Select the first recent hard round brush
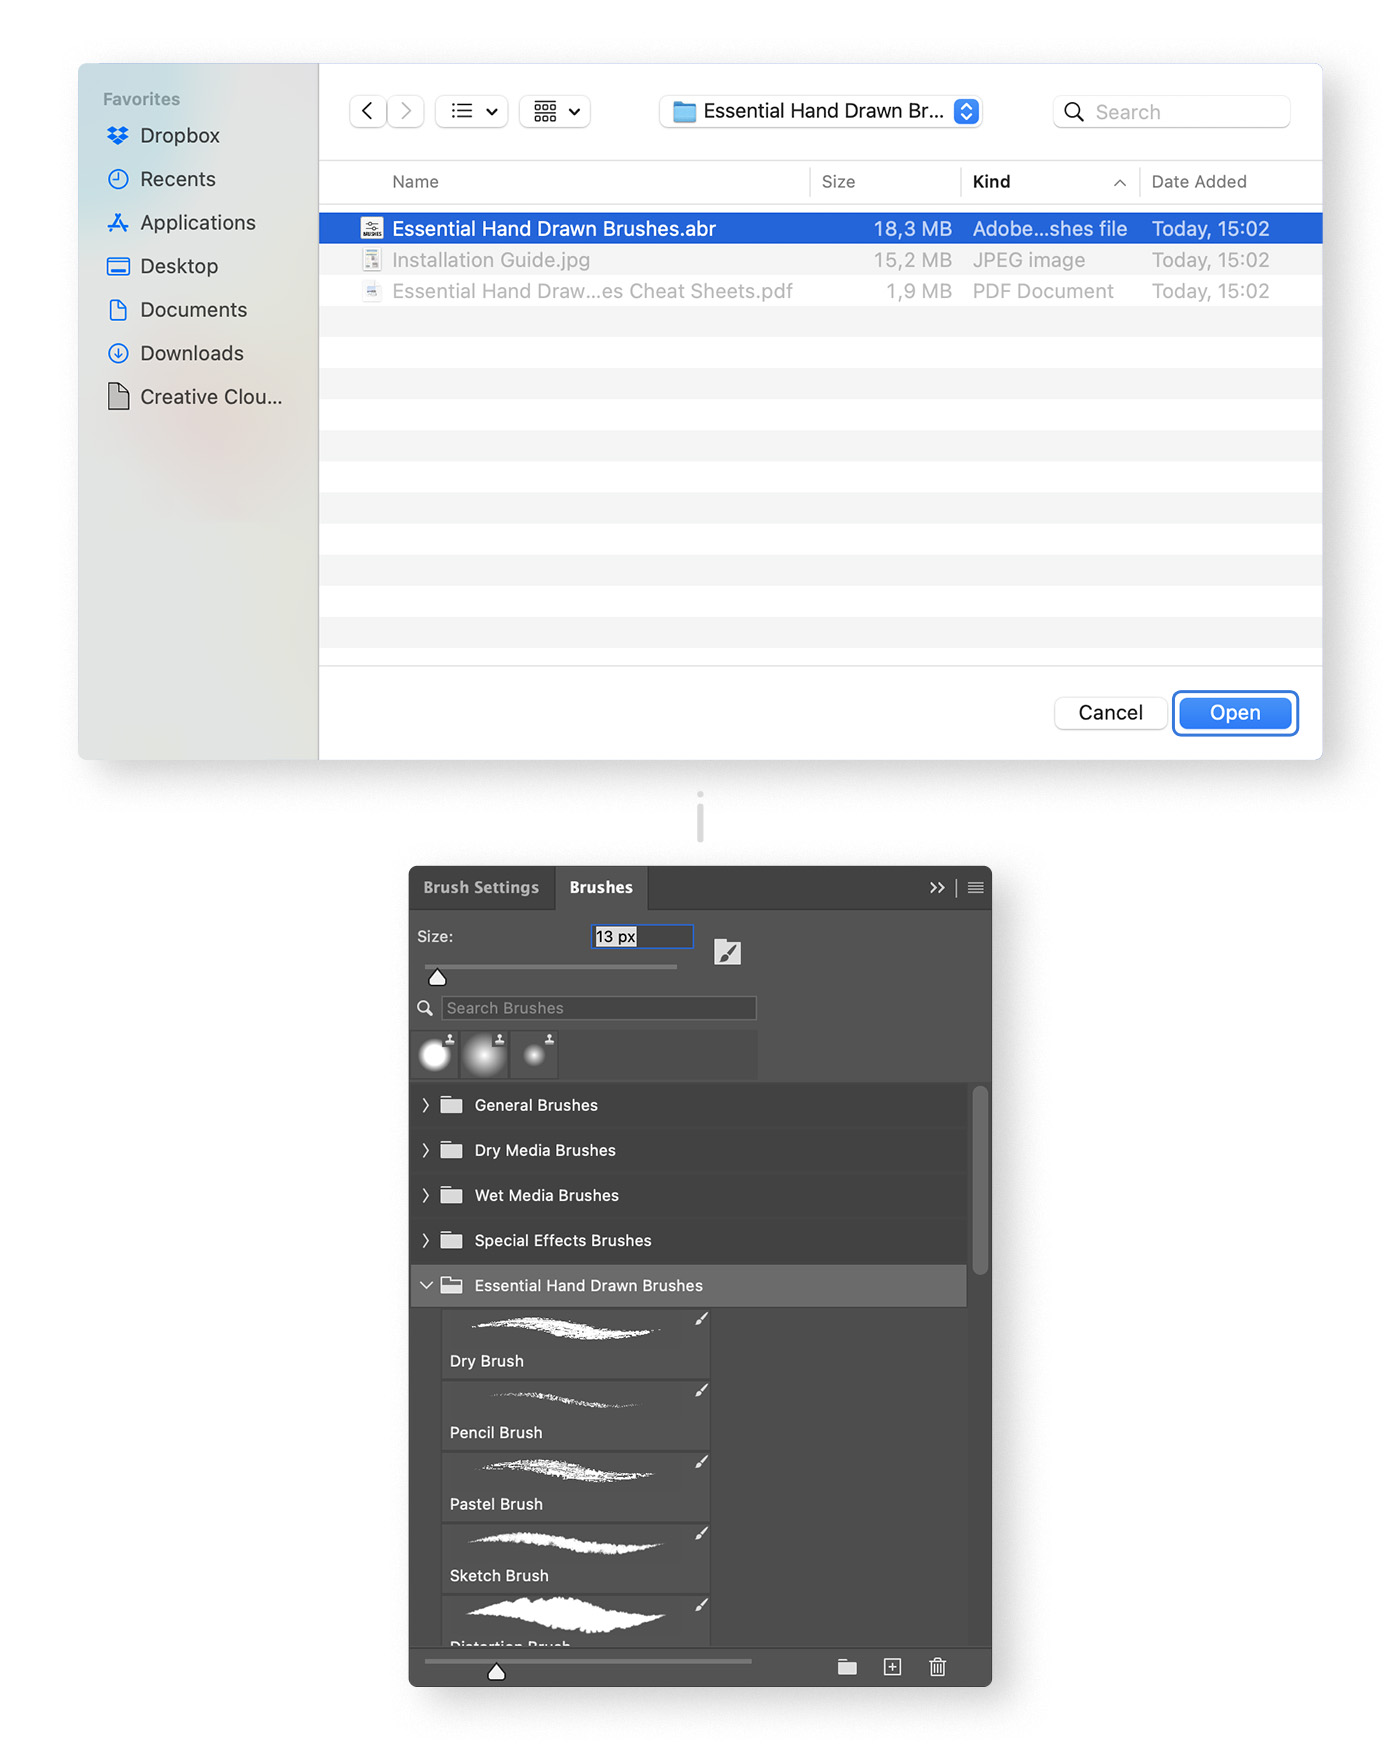This screenshot has width=1400, height=1750. 435,1055
